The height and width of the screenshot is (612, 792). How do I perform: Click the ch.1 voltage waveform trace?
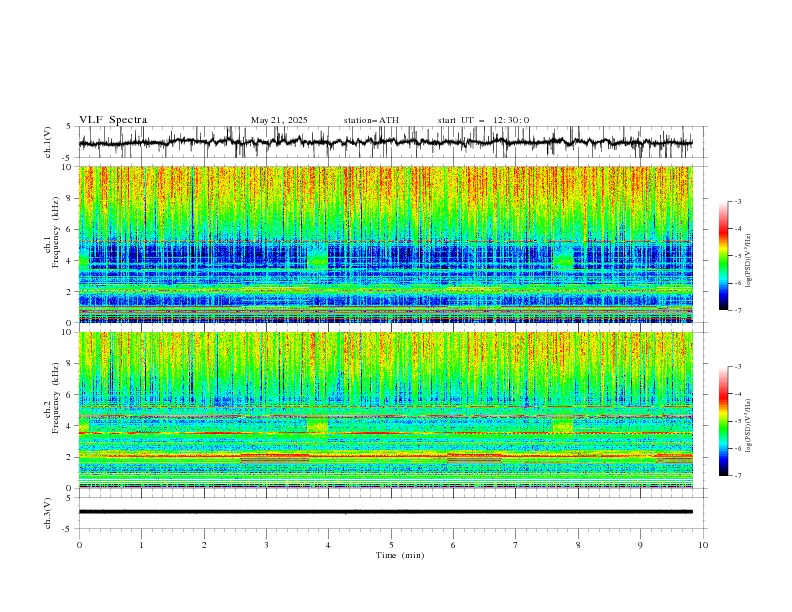pyautogui.click(x=385, y=142)
